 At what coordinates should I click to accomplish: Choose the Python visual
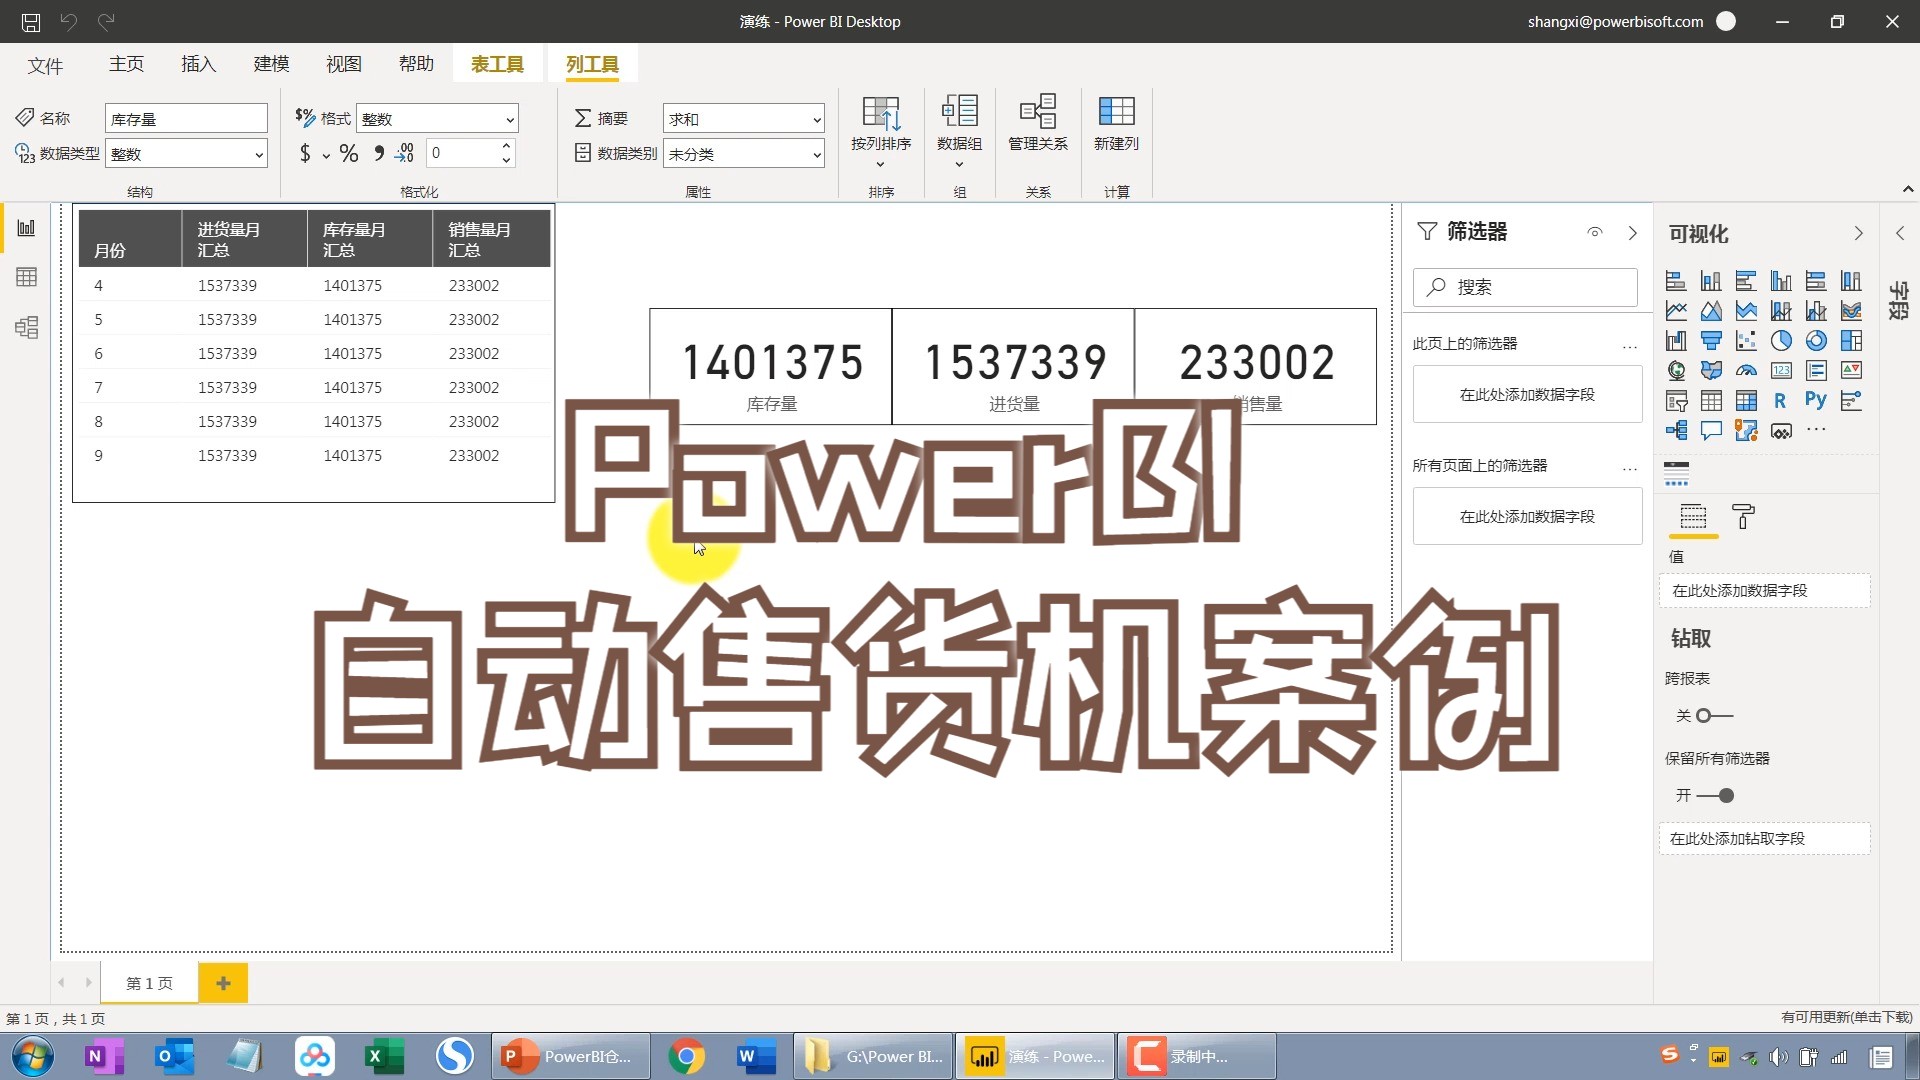pos(1816,400)
